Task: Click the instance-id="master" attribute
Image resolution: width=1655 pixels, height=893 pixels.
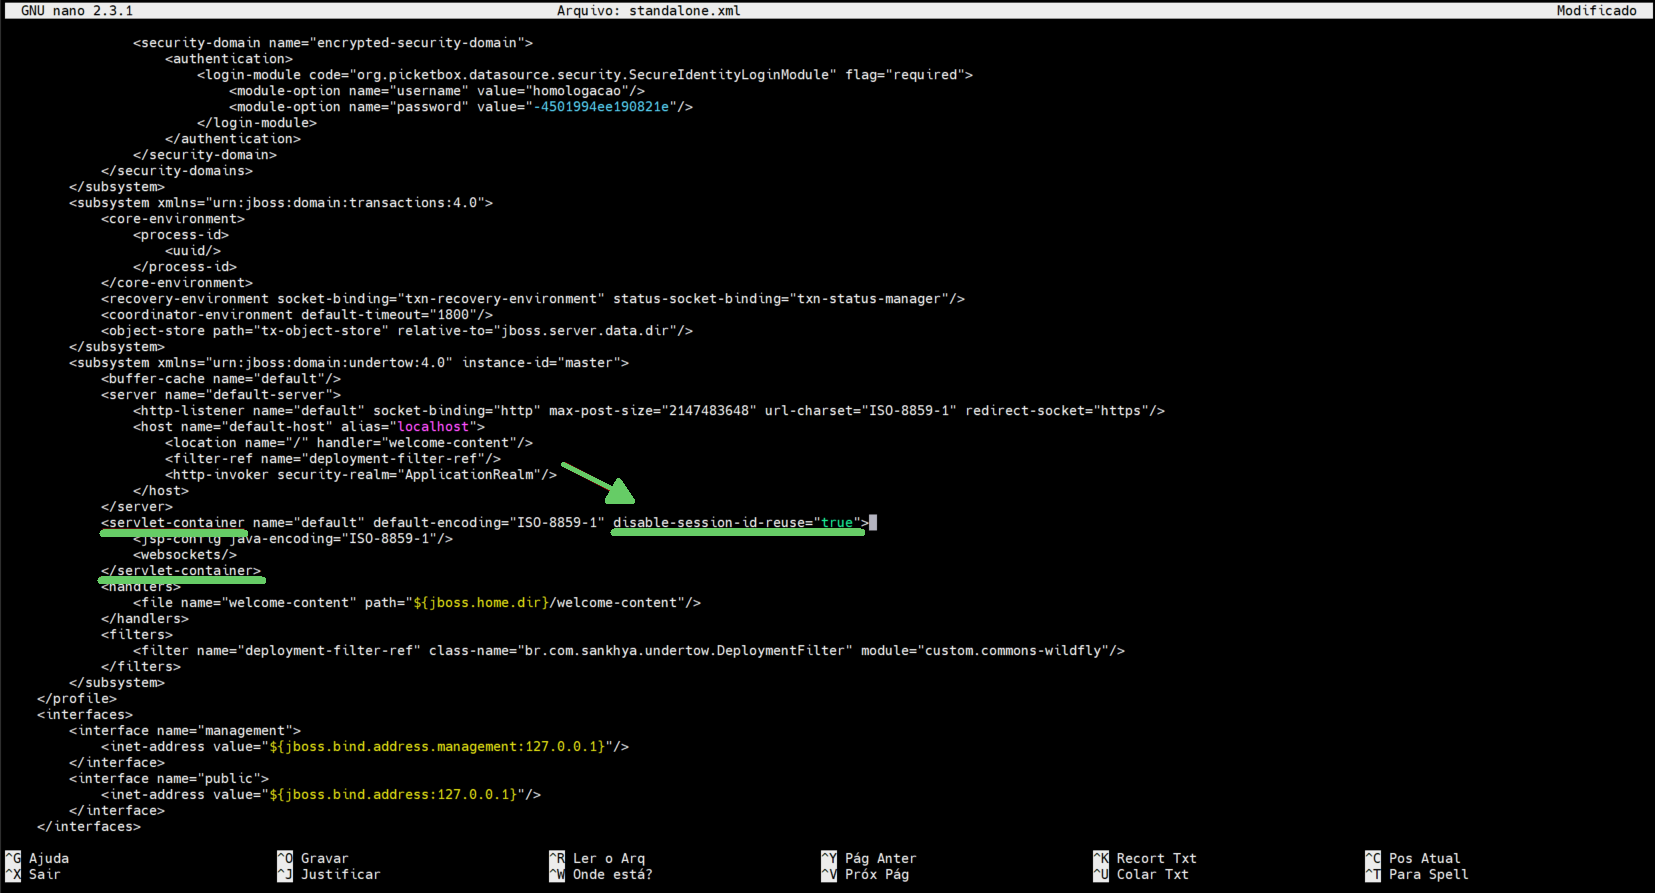Action: [x=541, y=363]
